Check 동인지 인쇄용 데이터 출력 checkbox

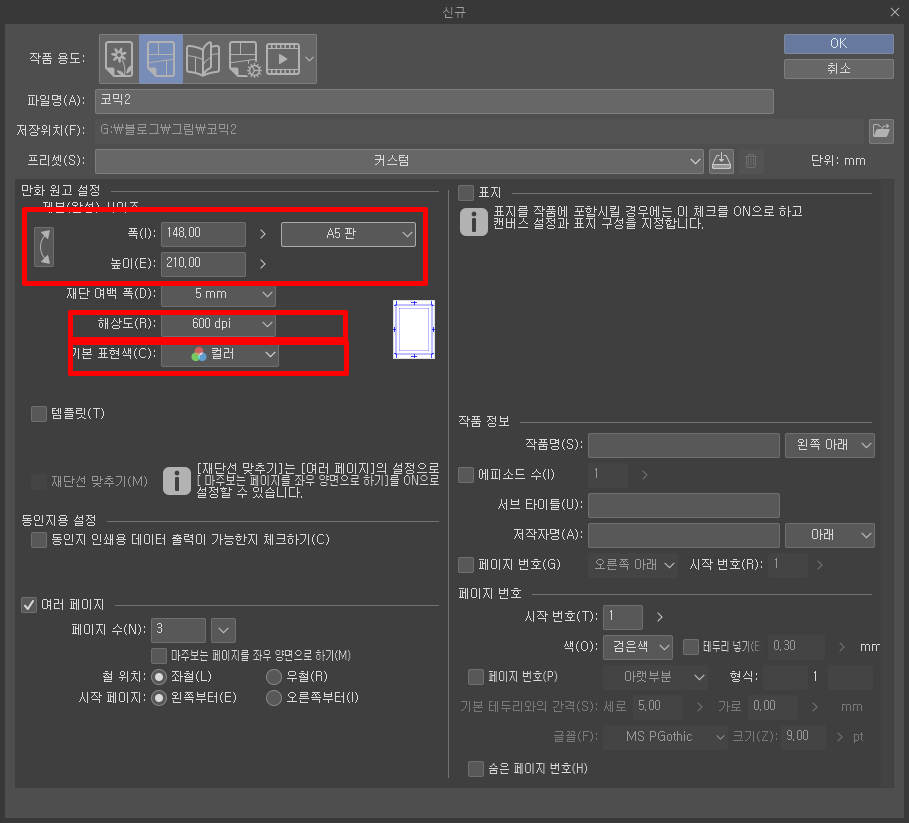click(x=39, y=540)
